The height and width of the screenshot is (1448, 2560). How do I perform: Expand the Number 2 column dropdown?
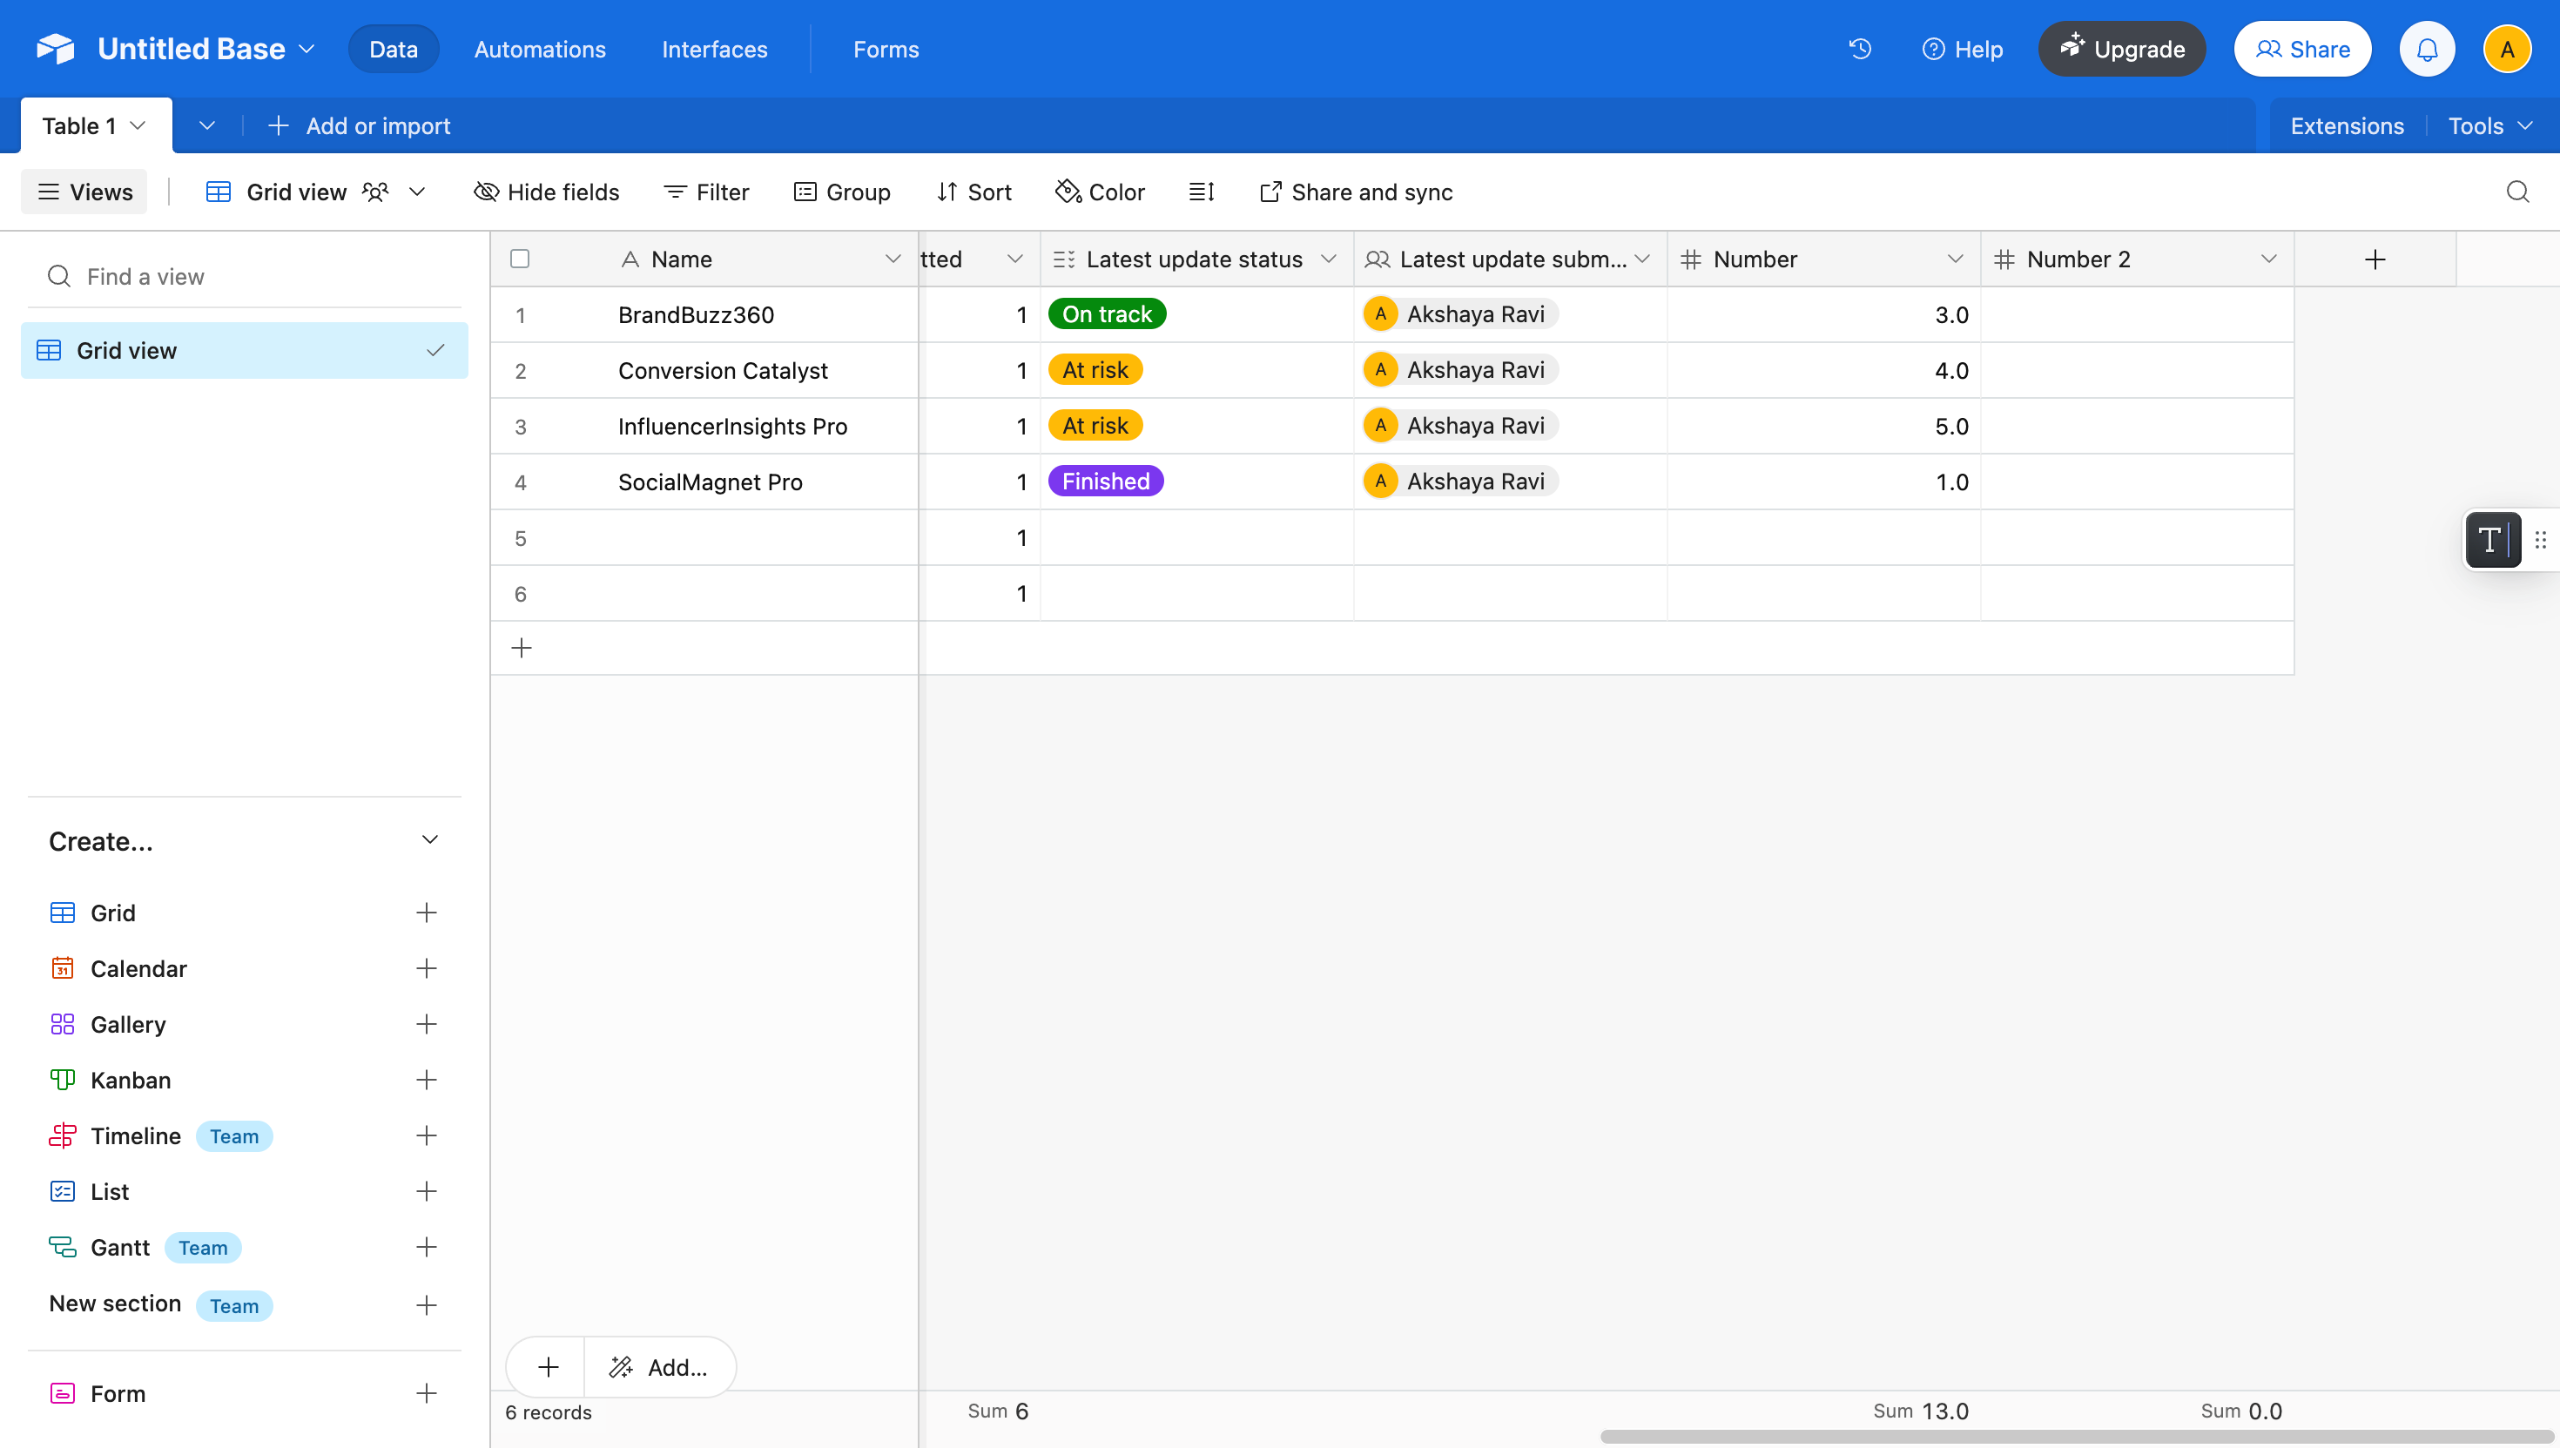click(x=2268, y=260)
